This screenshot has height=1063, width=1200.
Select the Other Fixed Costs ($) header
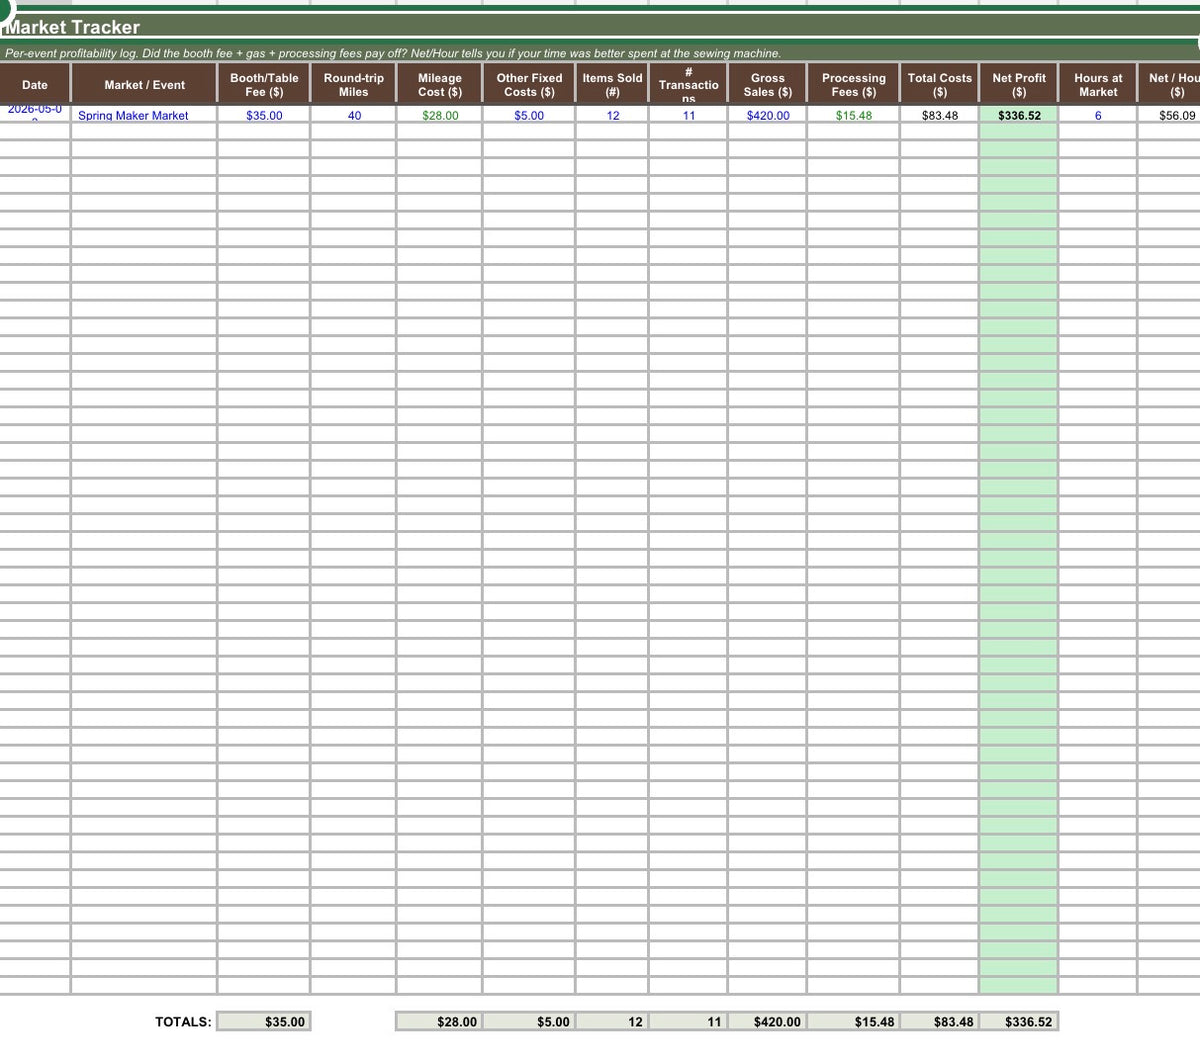tap(529, 85)
